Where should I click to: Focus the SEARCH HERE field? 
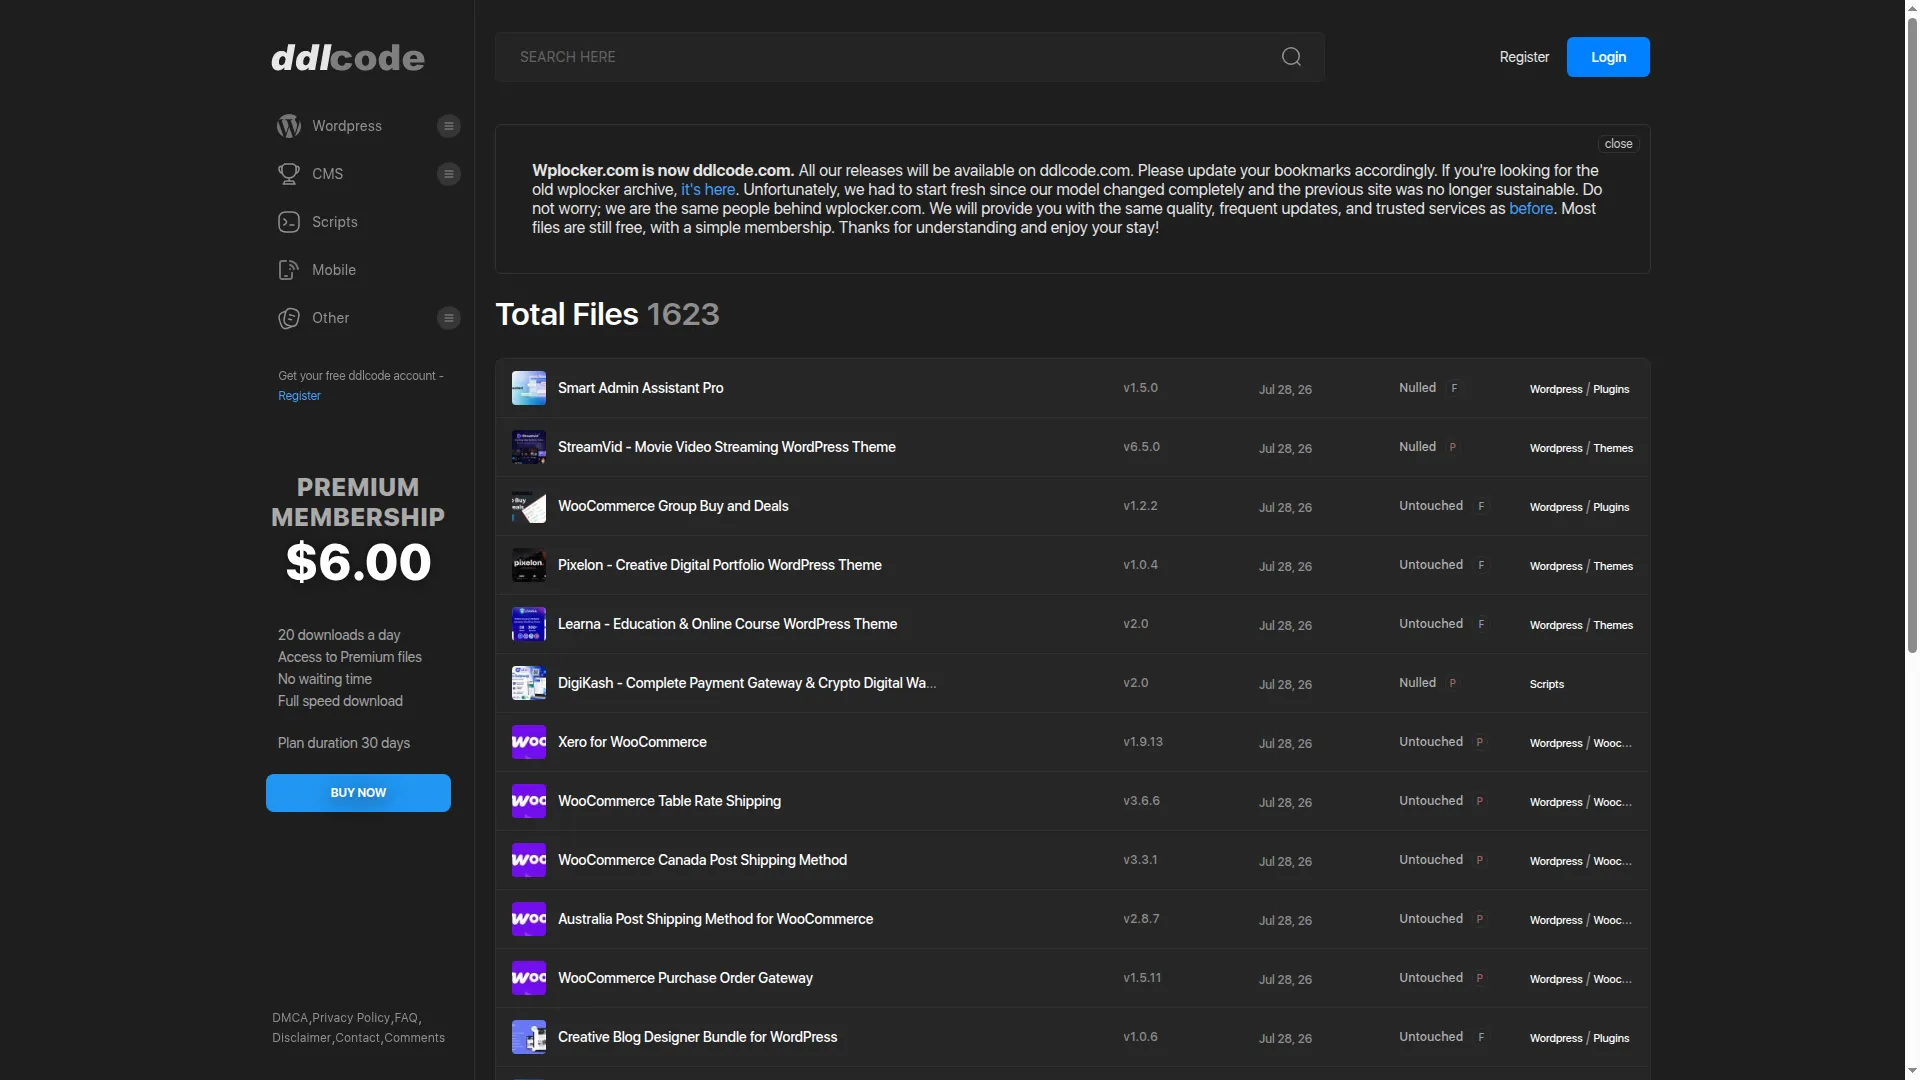910,57
